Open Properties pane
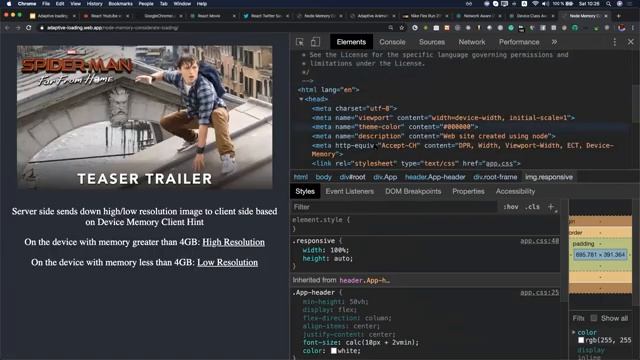640x360 pixels. click(468, 191)
